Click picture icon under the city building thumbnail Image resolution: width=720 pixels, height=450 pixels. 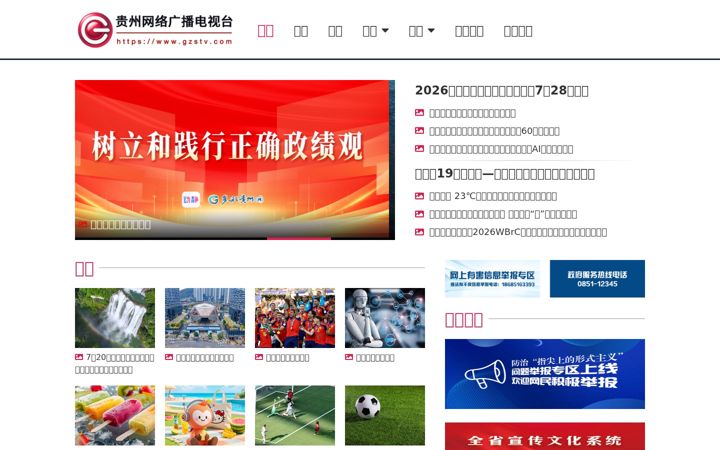click(x=169, y=357)
